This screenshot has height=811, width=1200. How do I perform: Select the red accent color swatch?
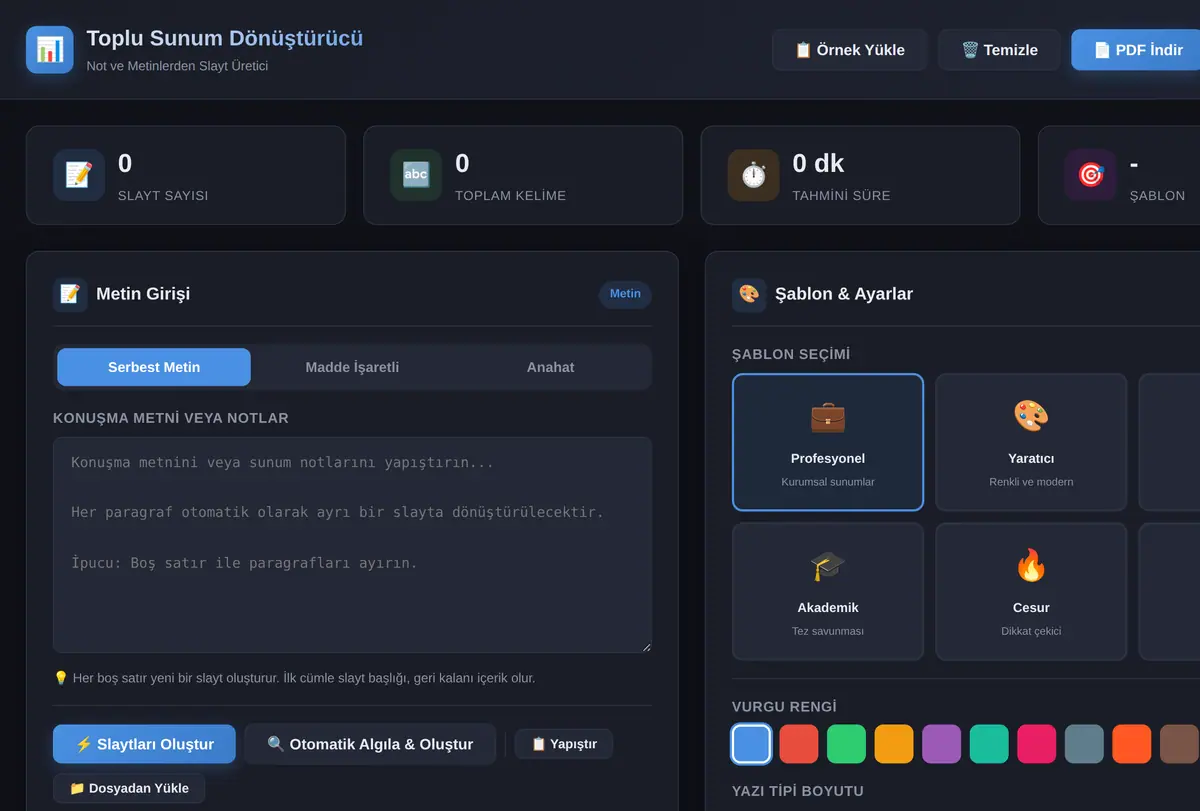[799, 744]
